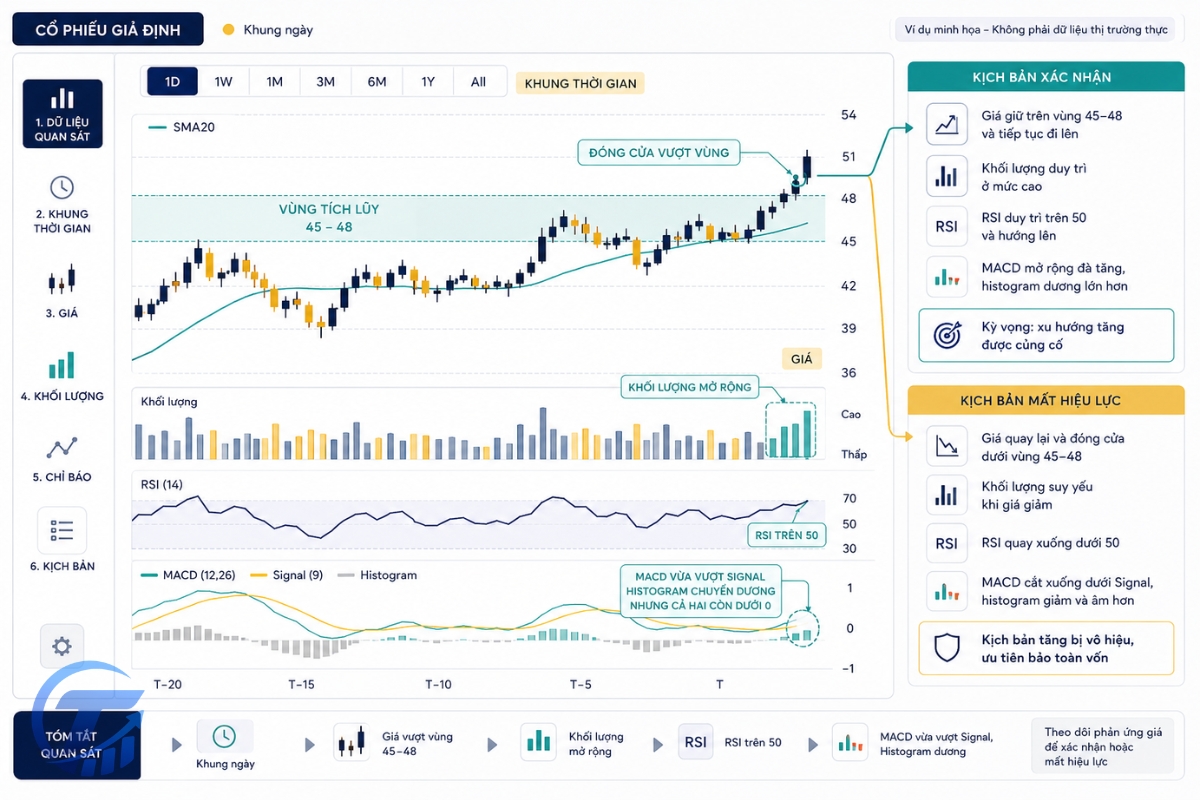Screen dimensions: 1200x800
Task: Click the downtrend chart icon beside 'Giá quay lại và đóng cửa'
Action: tap(946, 446)
